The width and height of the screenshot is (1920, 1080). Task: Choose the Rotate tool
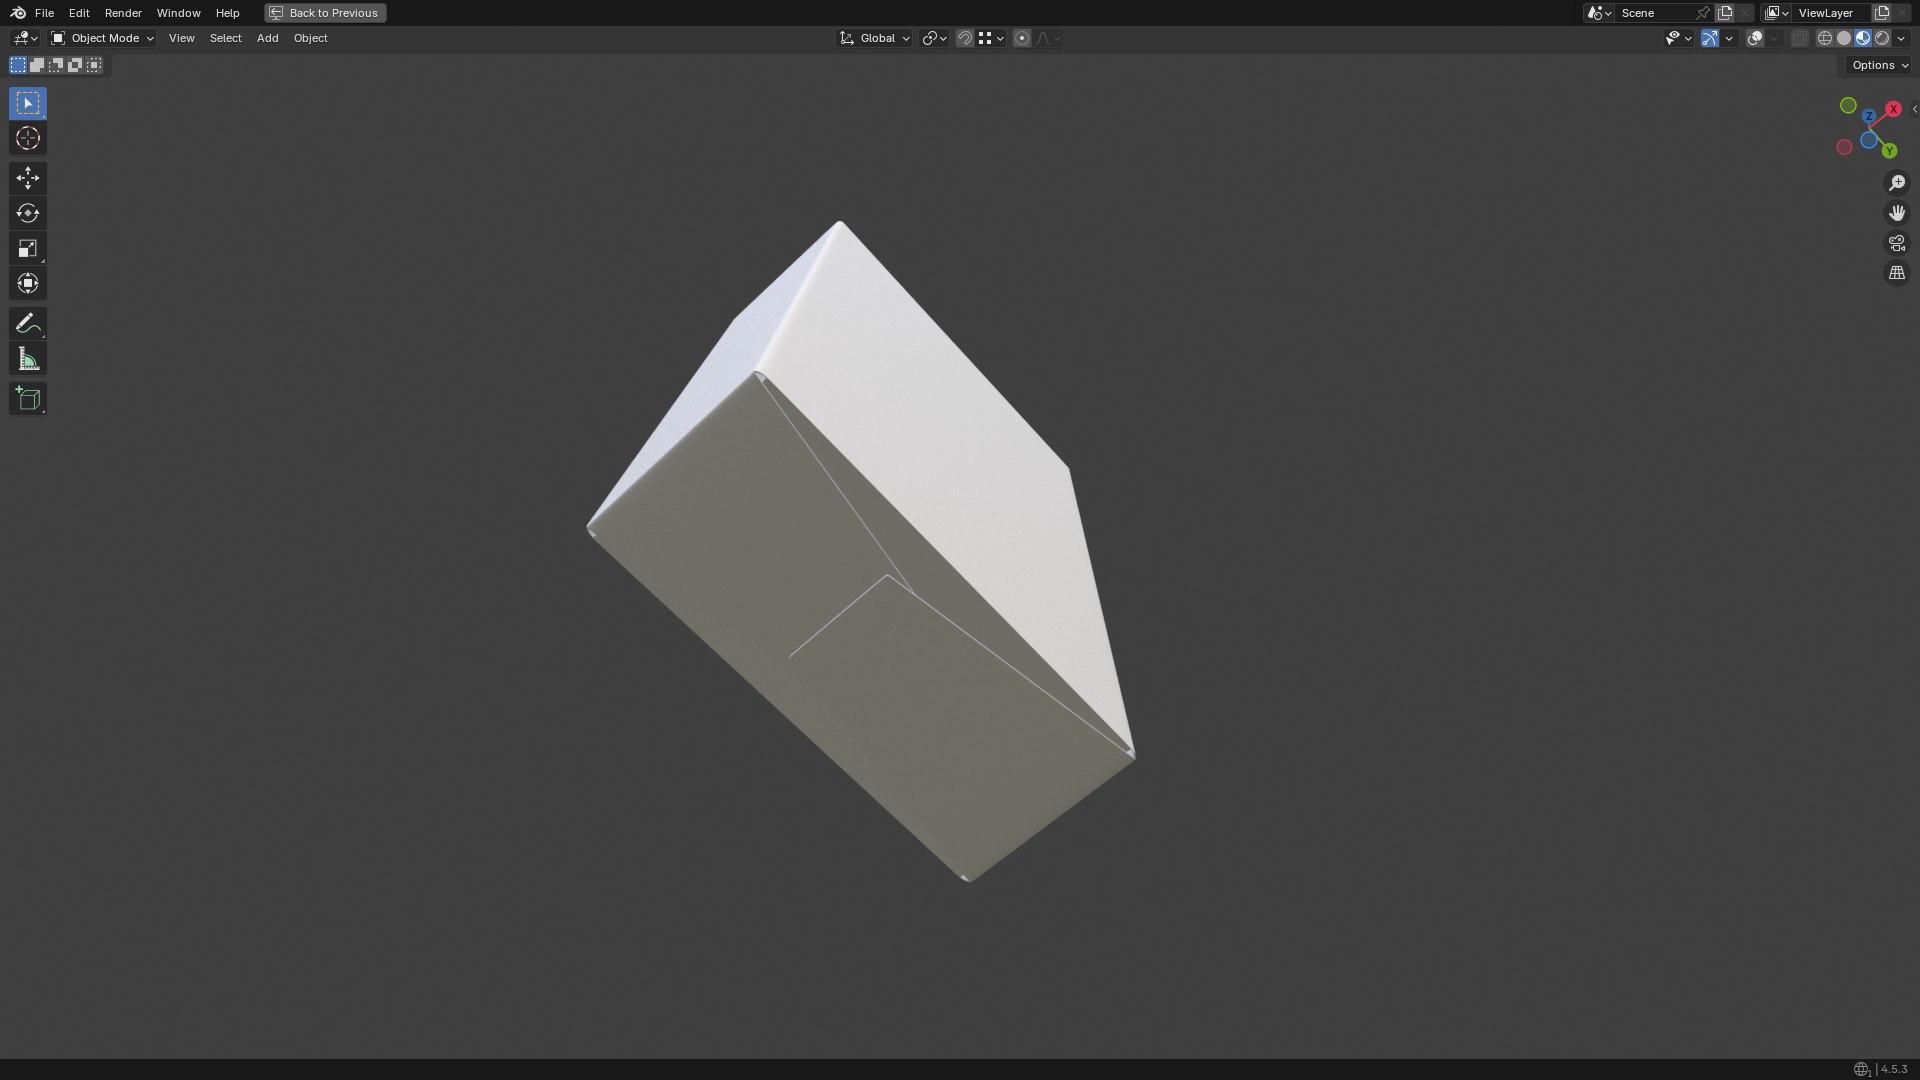point(27,213)
